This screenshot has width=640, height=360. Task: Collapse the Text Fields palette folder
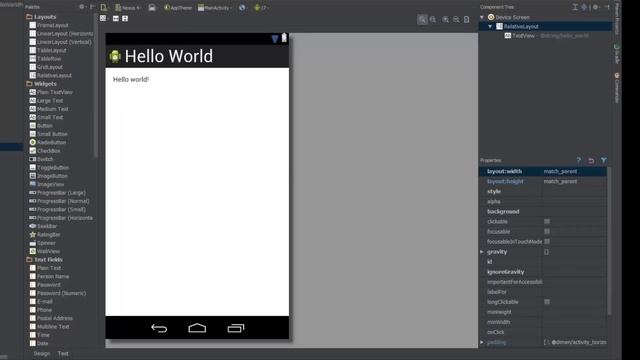click(x=44, y=260)
